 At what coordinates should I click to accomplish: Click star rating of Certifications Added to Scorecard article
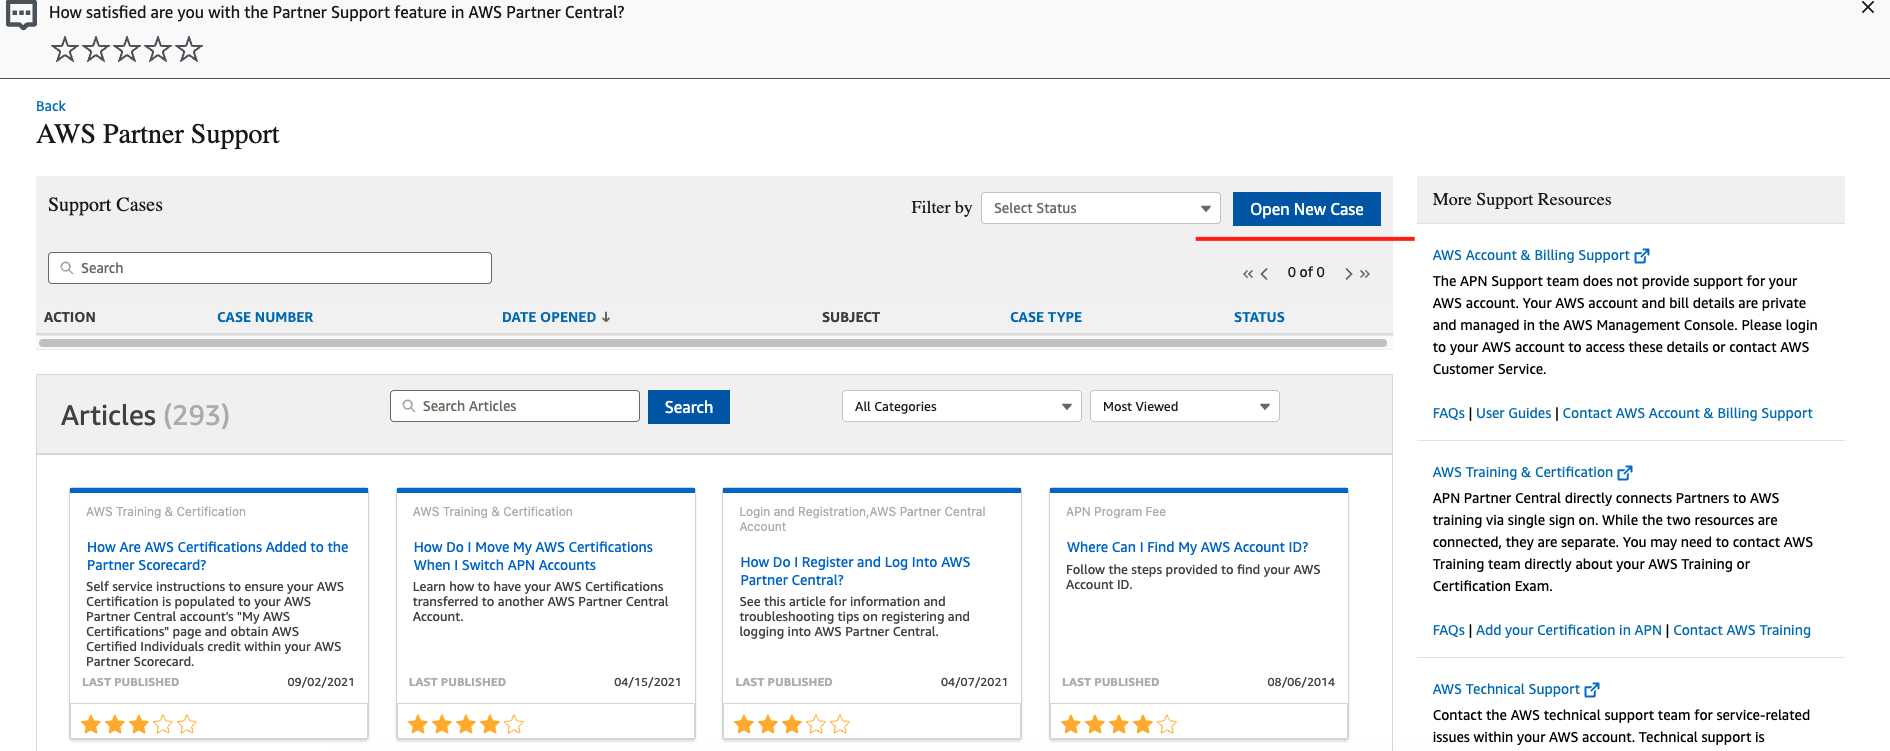(x=139, y=724)
